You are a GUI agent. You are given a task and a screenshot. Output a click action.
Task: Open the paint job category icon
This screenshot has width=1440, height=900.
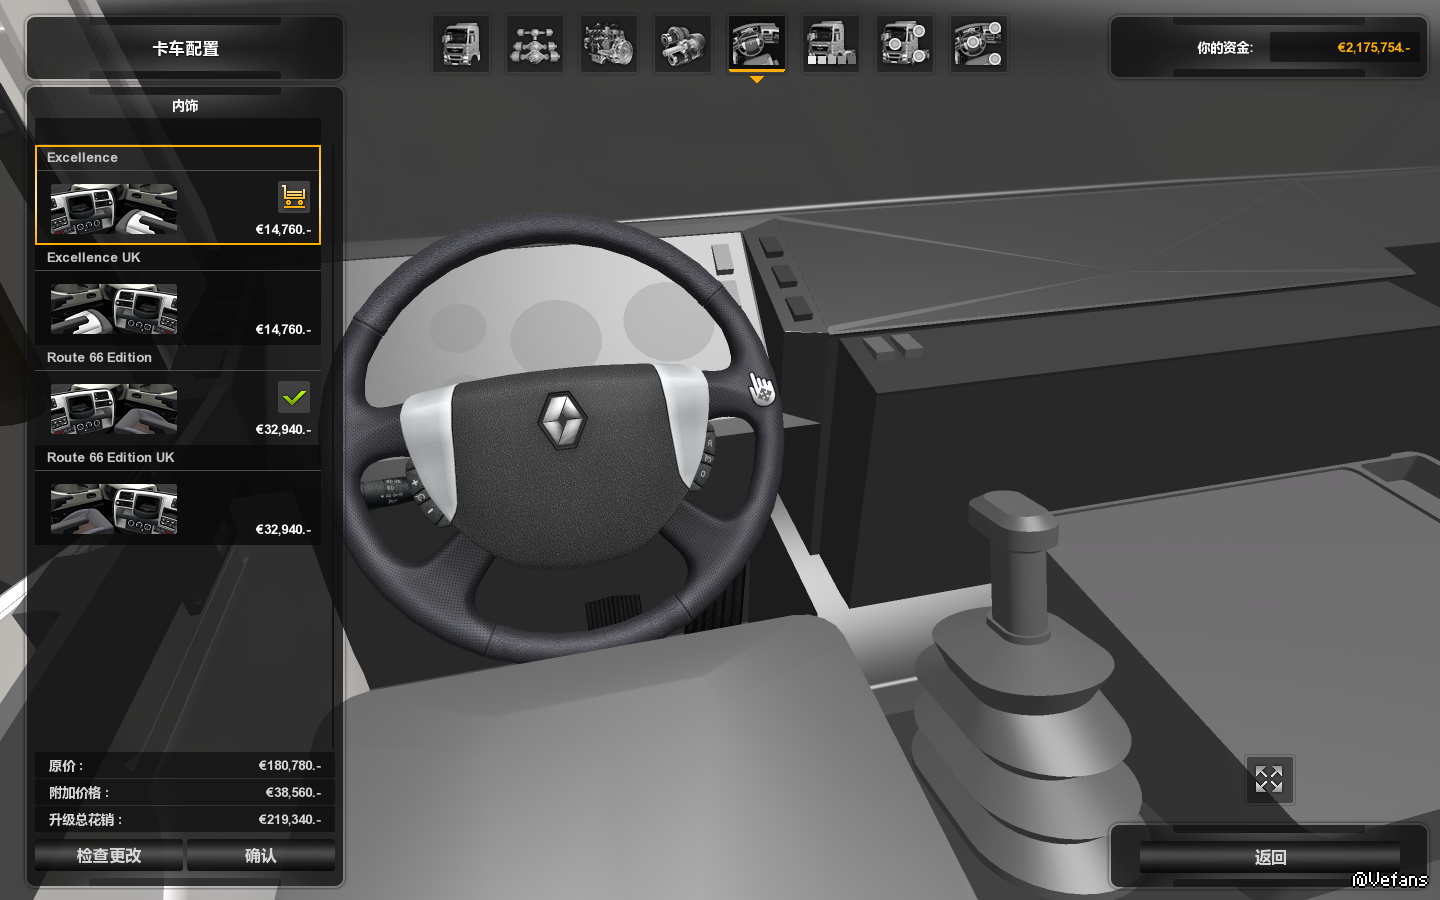(x=830, y=45)
